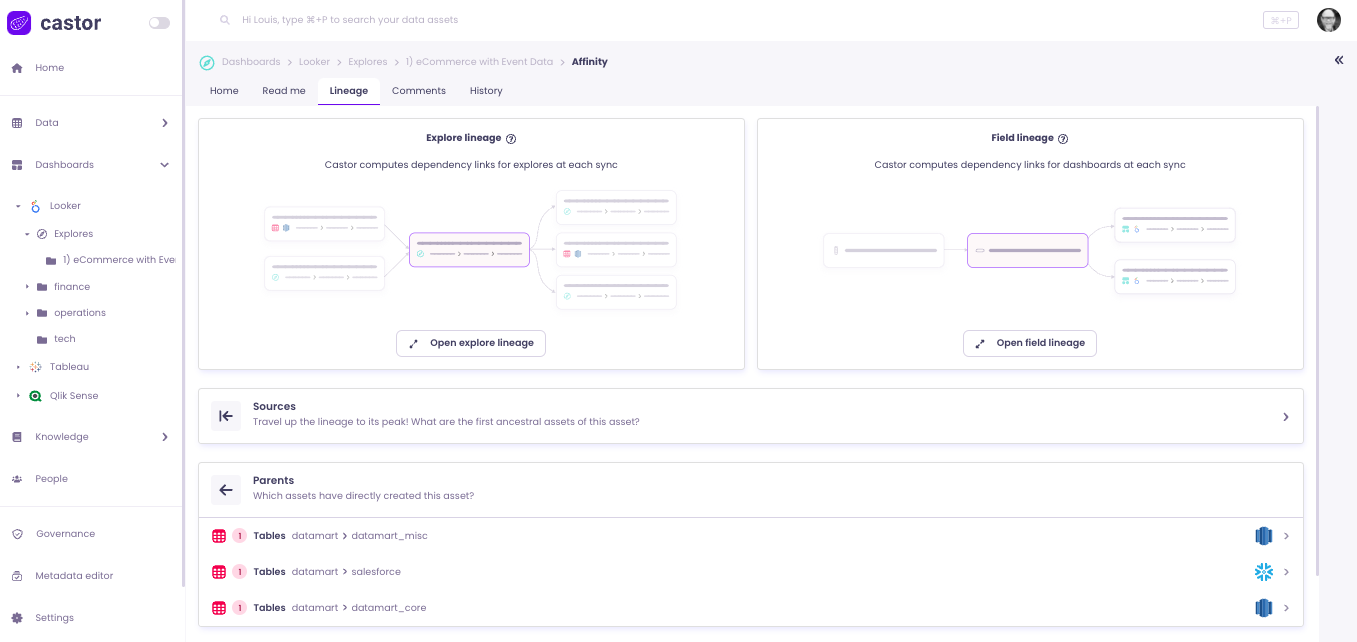This screenshot has width=1357, height=642.
Task: Switch to the History tab
Action: [x=486, y=91]
